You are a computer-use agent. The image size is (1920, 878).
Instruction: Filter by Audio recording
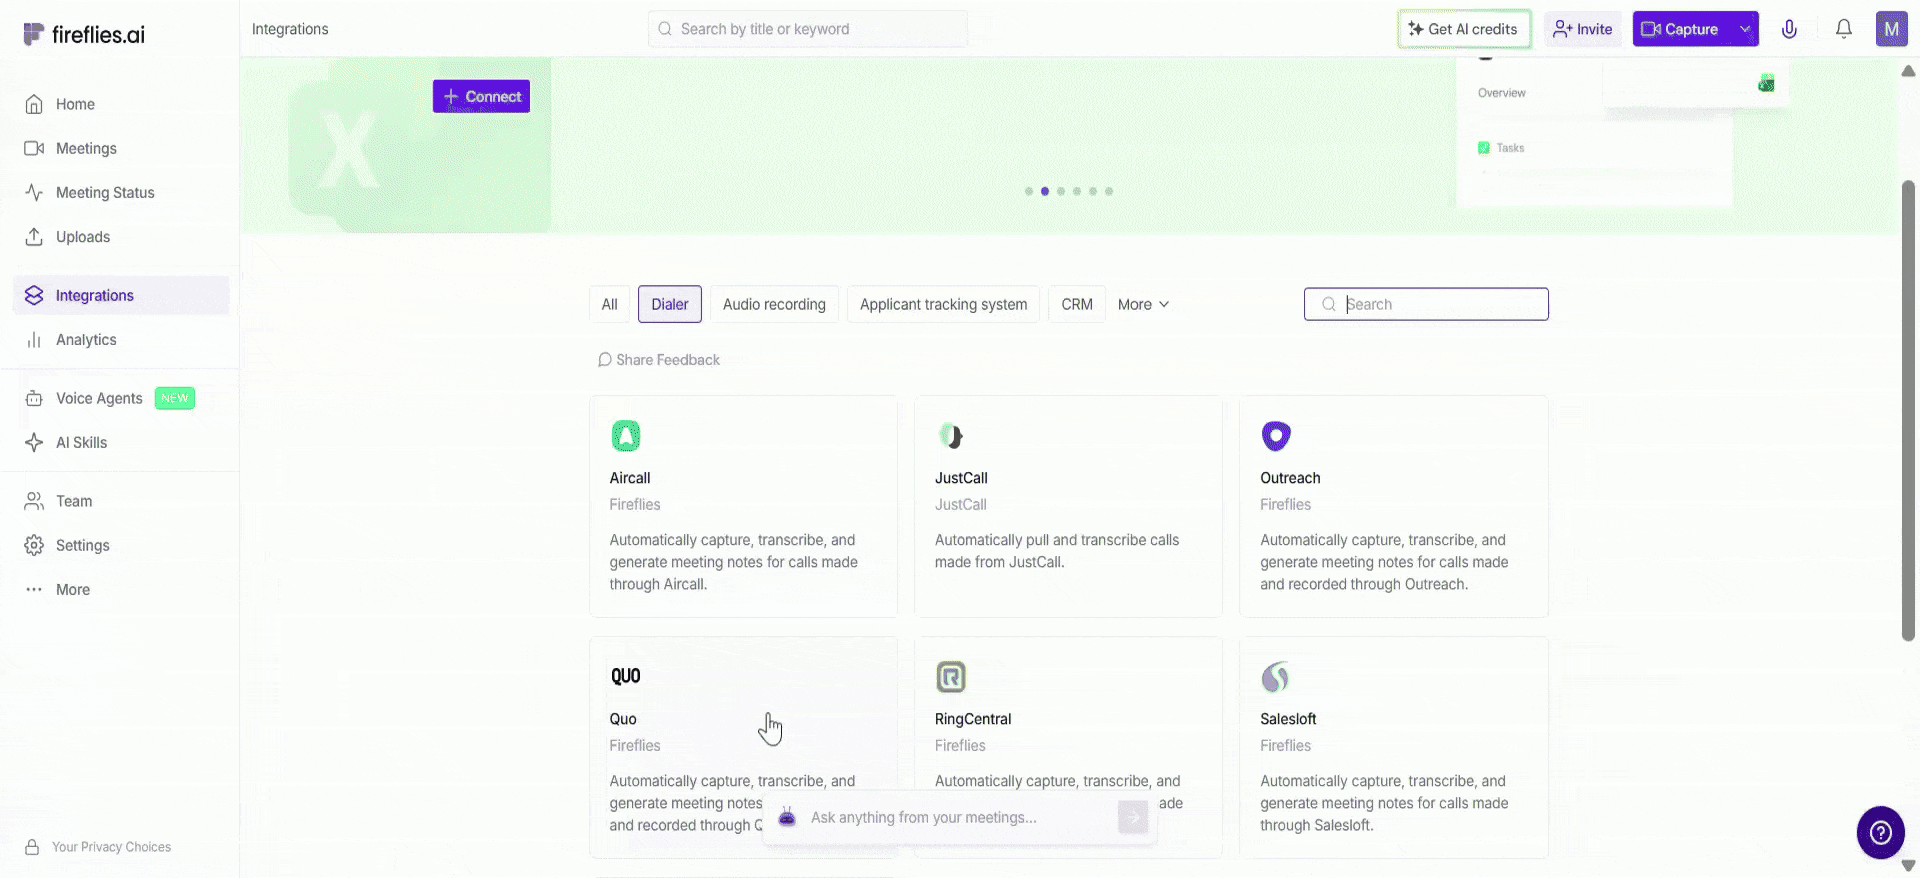pyautogui.click(x=774, y=304)
